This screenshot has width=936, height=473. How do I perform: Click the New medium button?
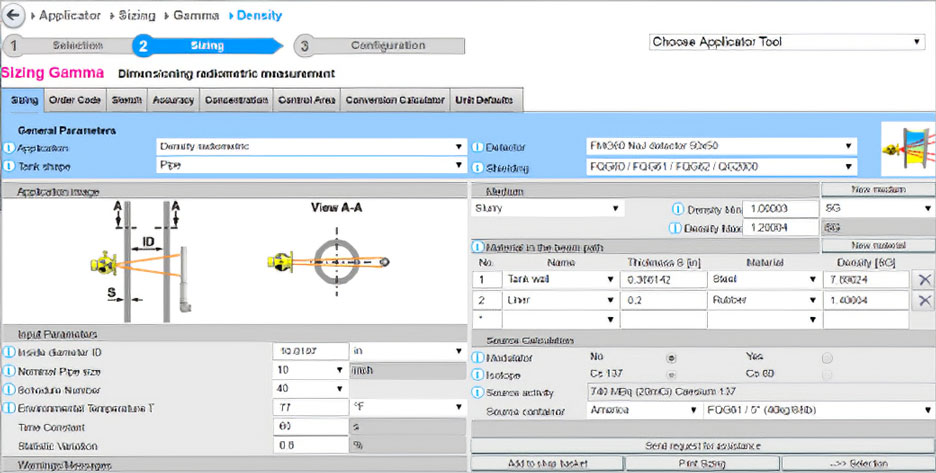[864, 189]
